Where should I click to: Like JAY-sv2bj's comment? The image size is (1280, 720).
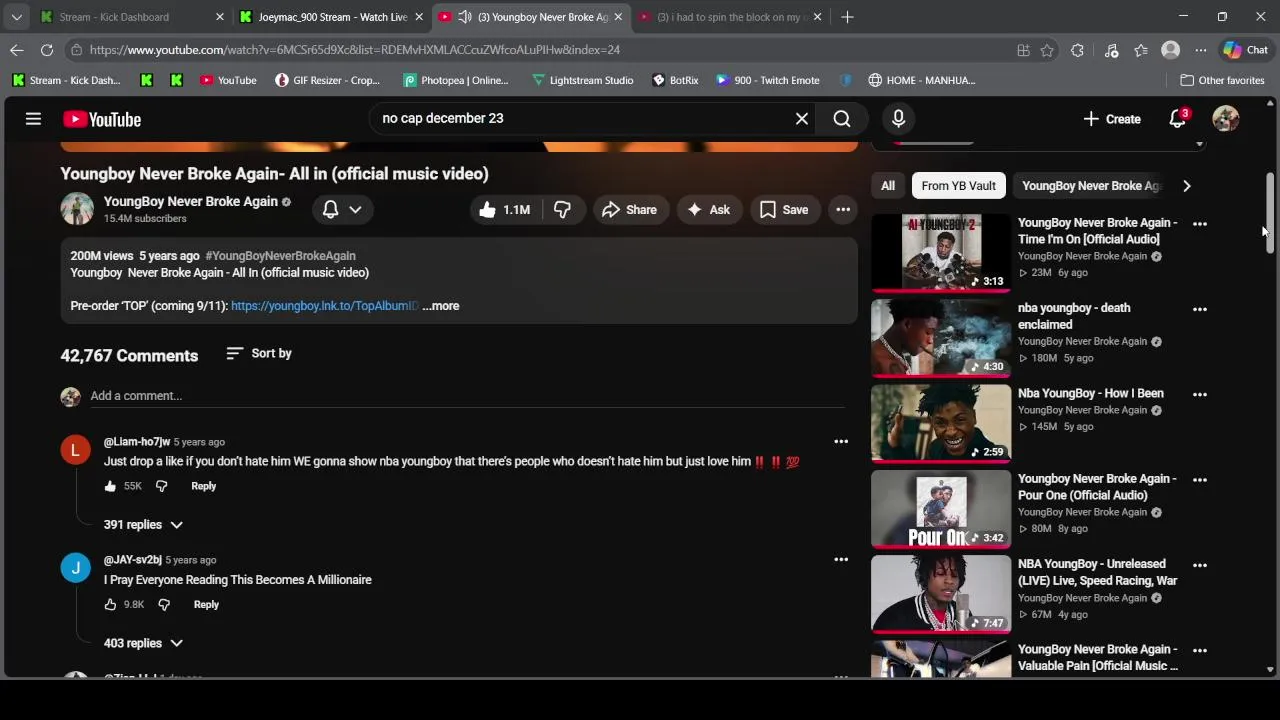point(110,605)
